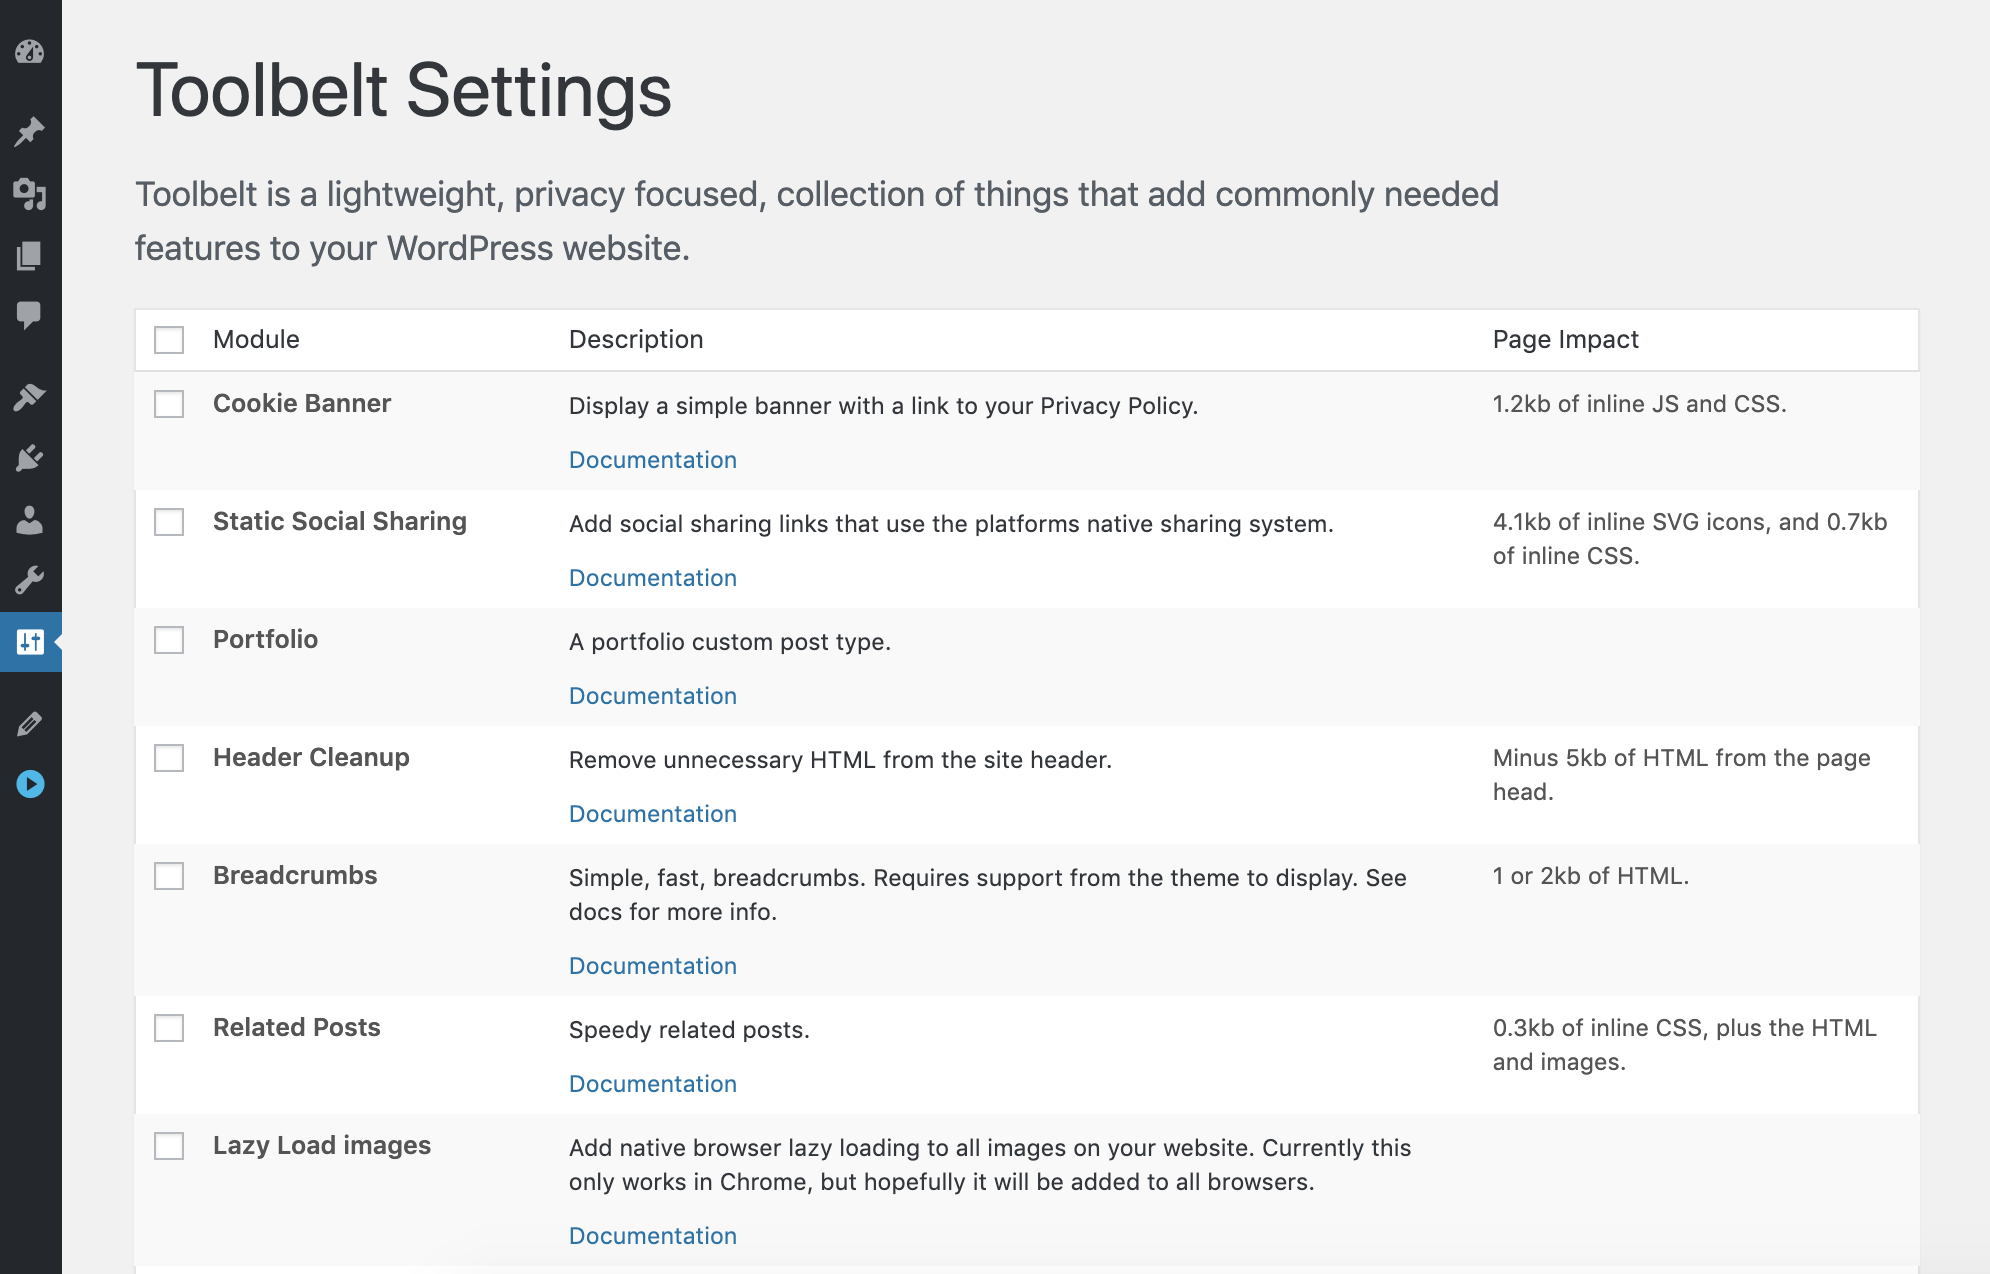
Task: Open the Plugins plug icon
Action: click(30, 458)
